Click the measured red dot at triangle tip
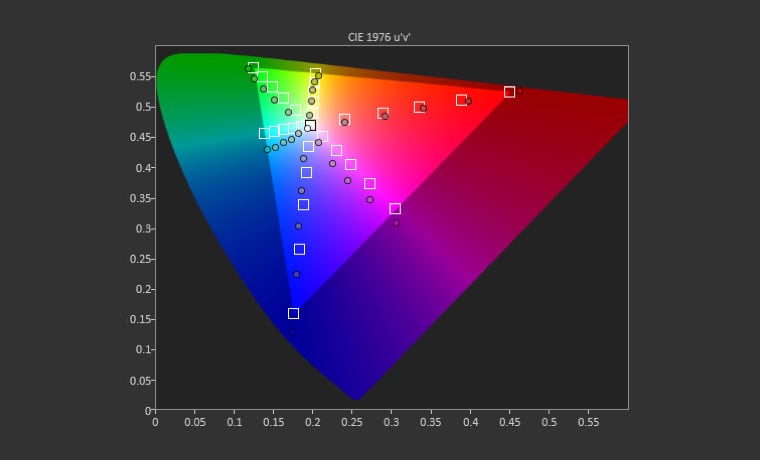This screenshot has height=460, width=760. click(x=520, y=91)
